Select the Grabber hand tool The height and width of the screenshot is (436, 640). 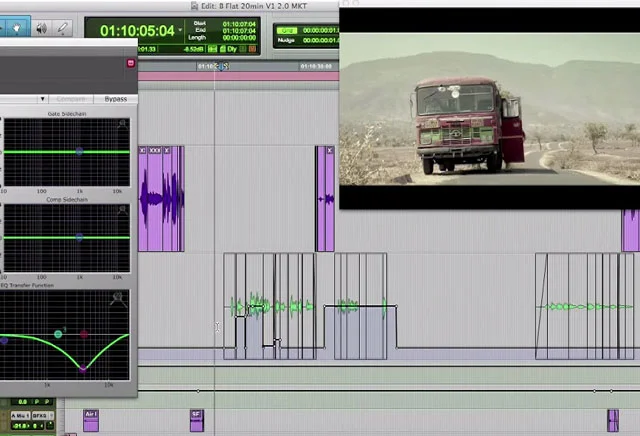point(17,28)
